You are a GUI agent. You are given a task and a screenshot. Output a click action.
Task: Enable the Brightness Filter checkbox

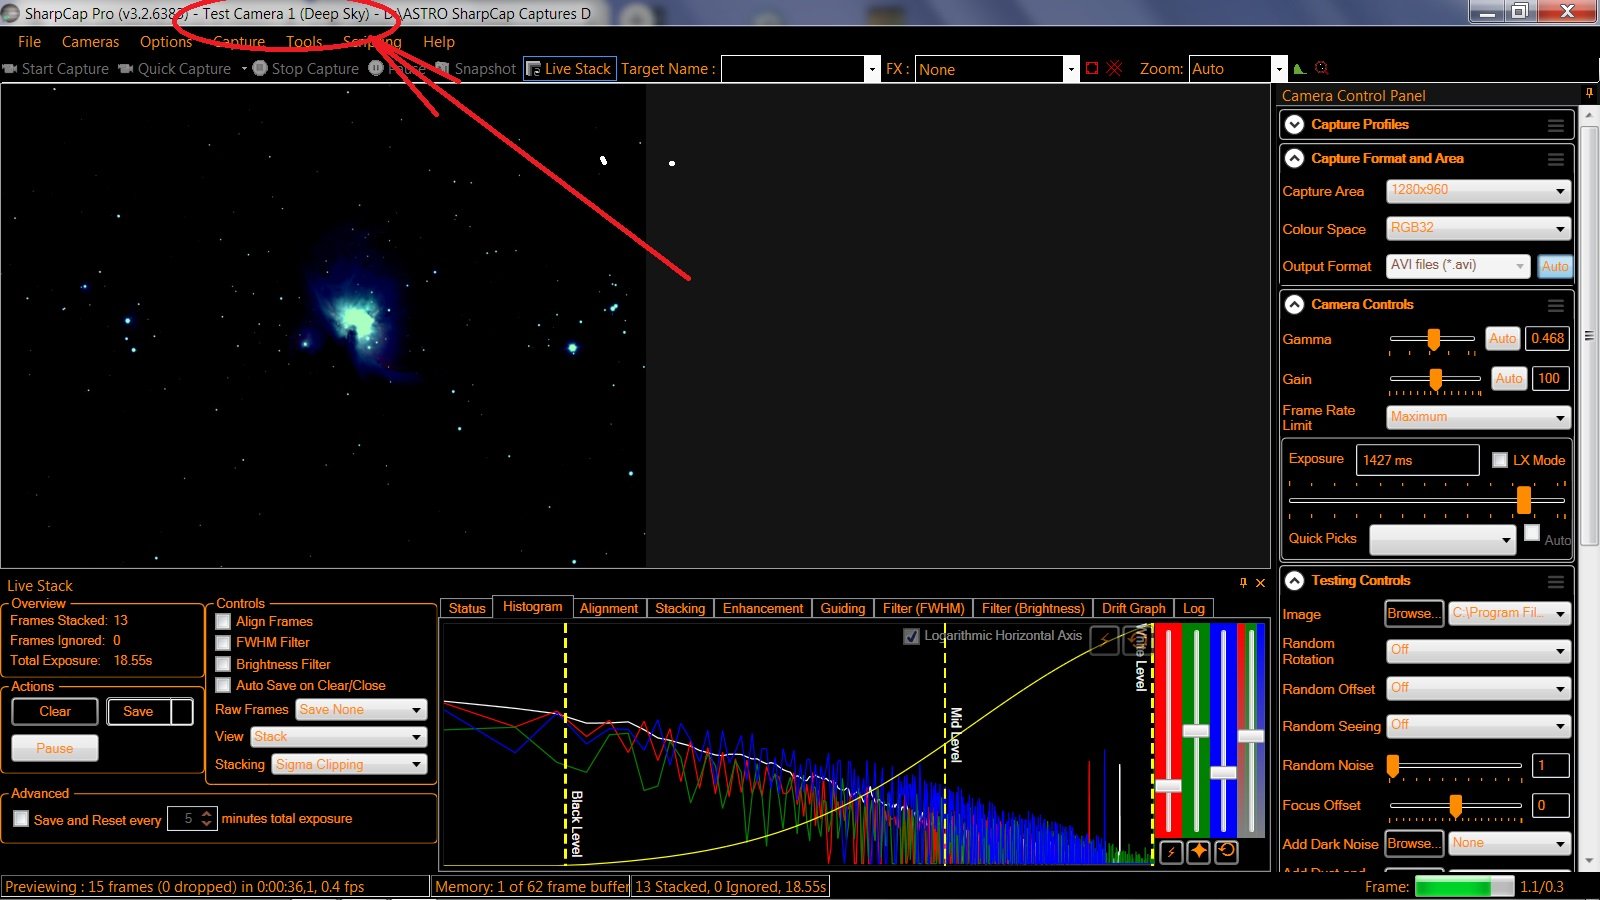point(223,664)
